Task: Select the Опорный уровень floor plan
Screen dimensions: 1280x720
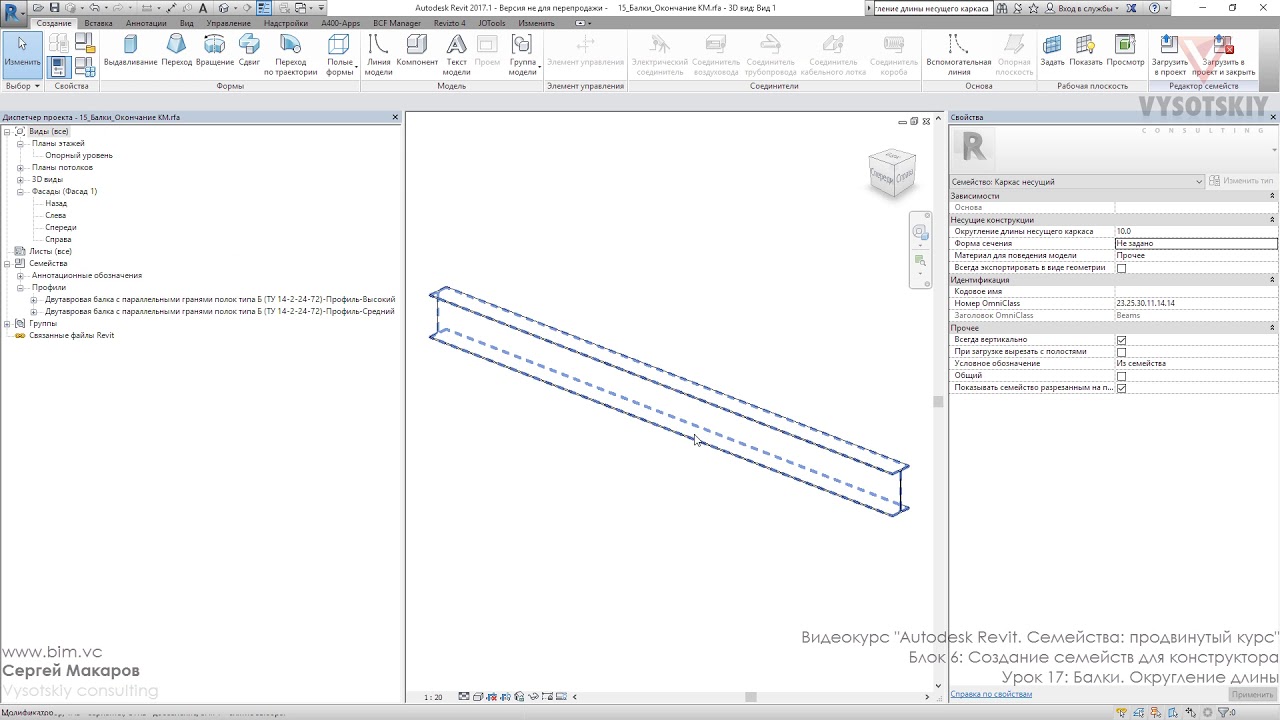Action: pos(79,155)
